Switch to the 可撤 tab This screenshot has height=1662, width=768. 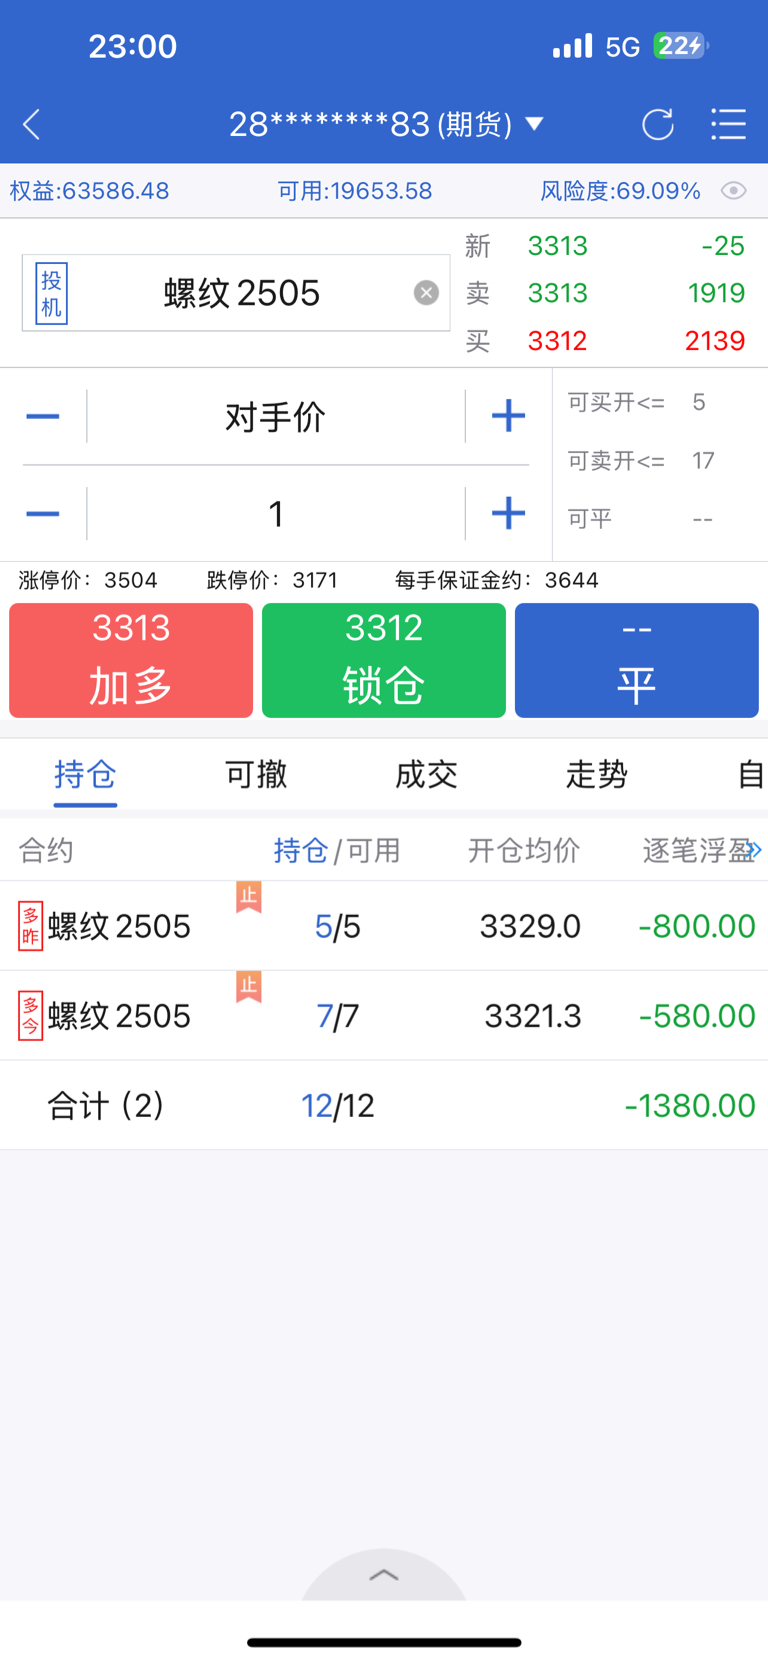click(x=256, y=774)
